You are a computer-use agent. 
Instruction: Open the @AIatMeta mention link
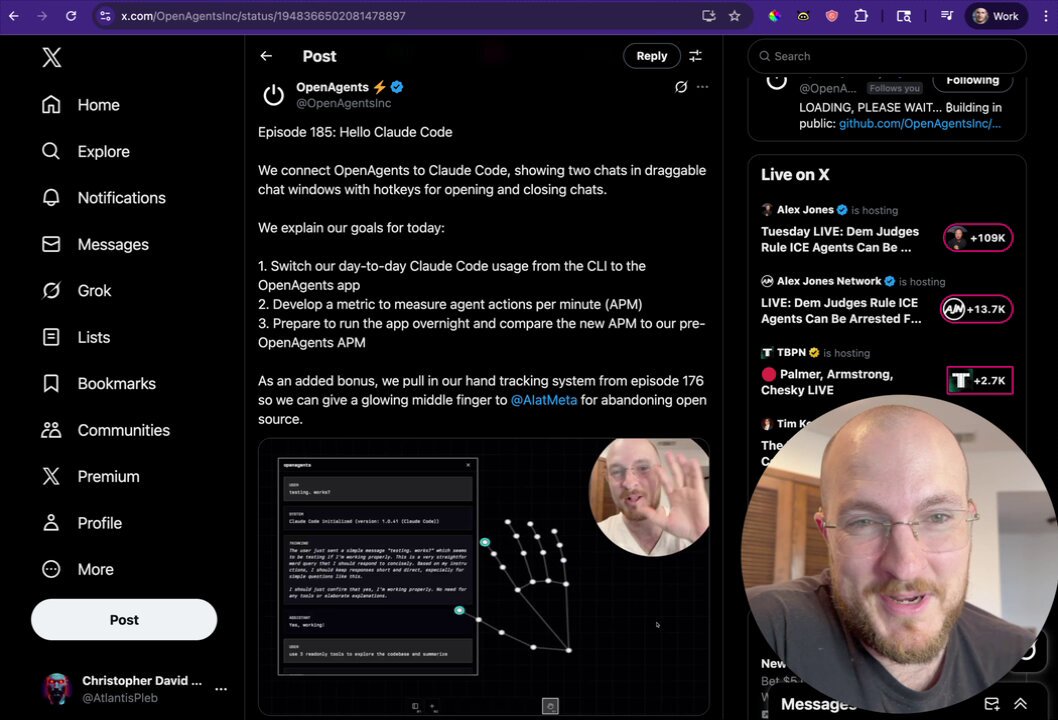click(x=544, y=399)
